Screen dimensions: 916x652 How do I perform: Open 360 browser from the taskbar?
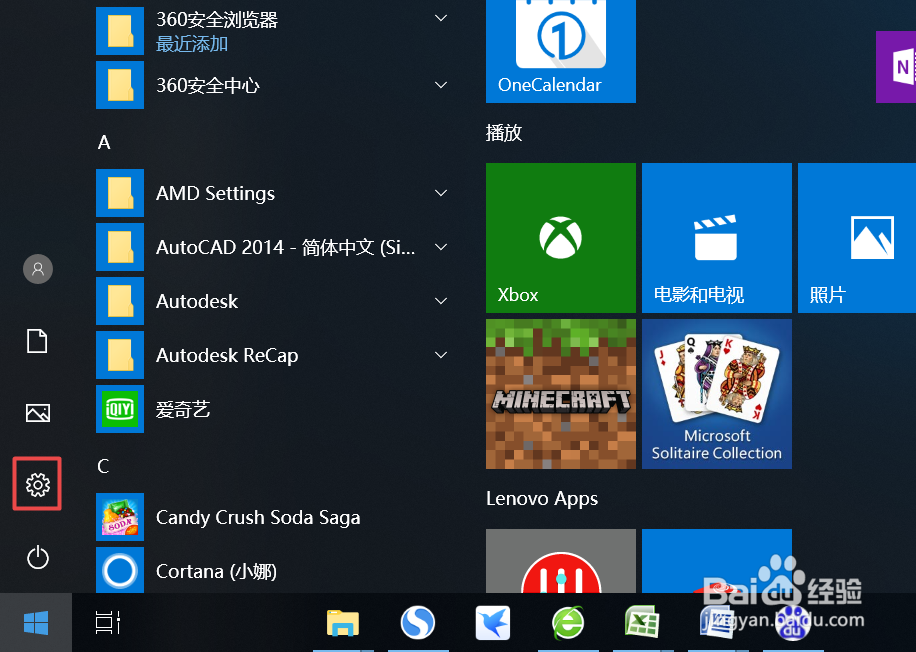click(568, 622)
